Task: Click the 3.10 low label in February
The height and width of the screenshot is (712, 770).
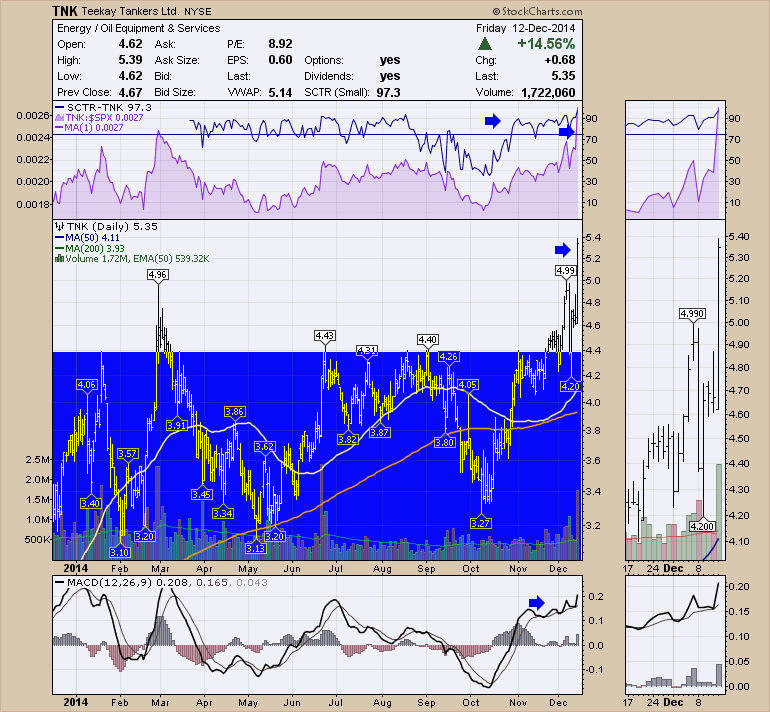Action: [x=119, y=552]
